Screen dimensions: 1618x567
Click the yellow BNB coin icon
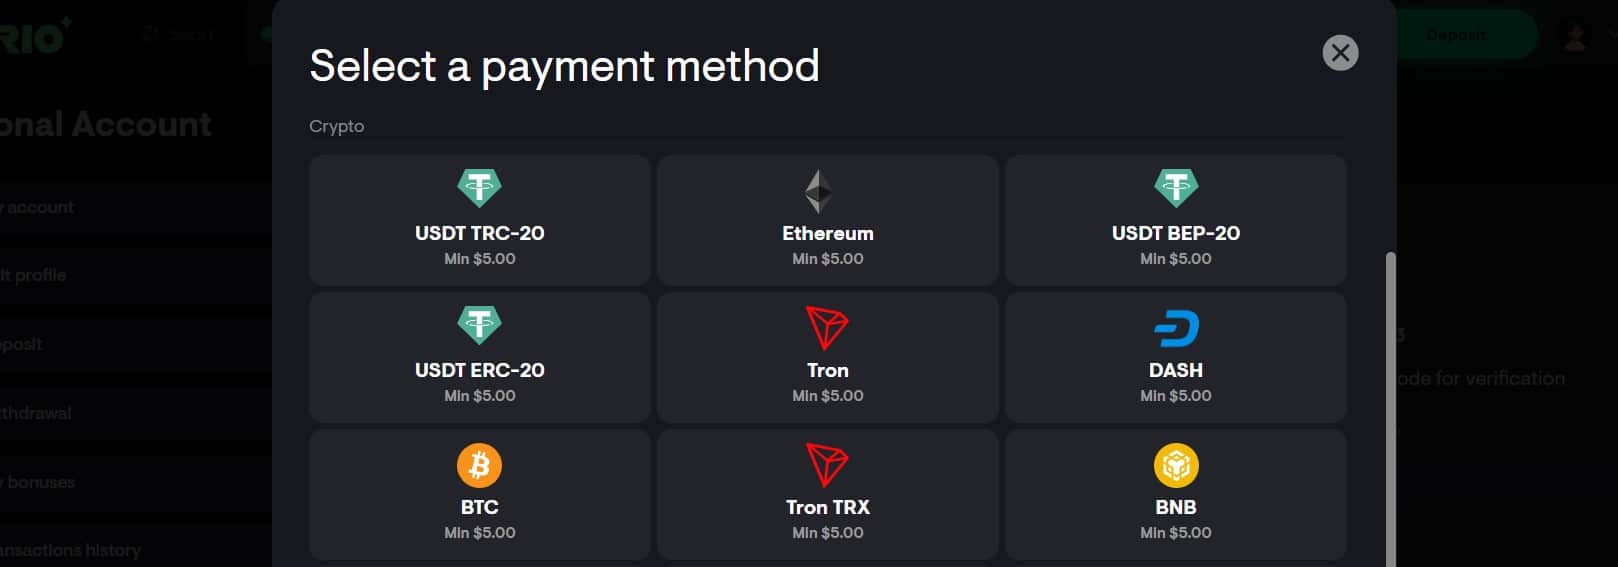[1175, 465]
